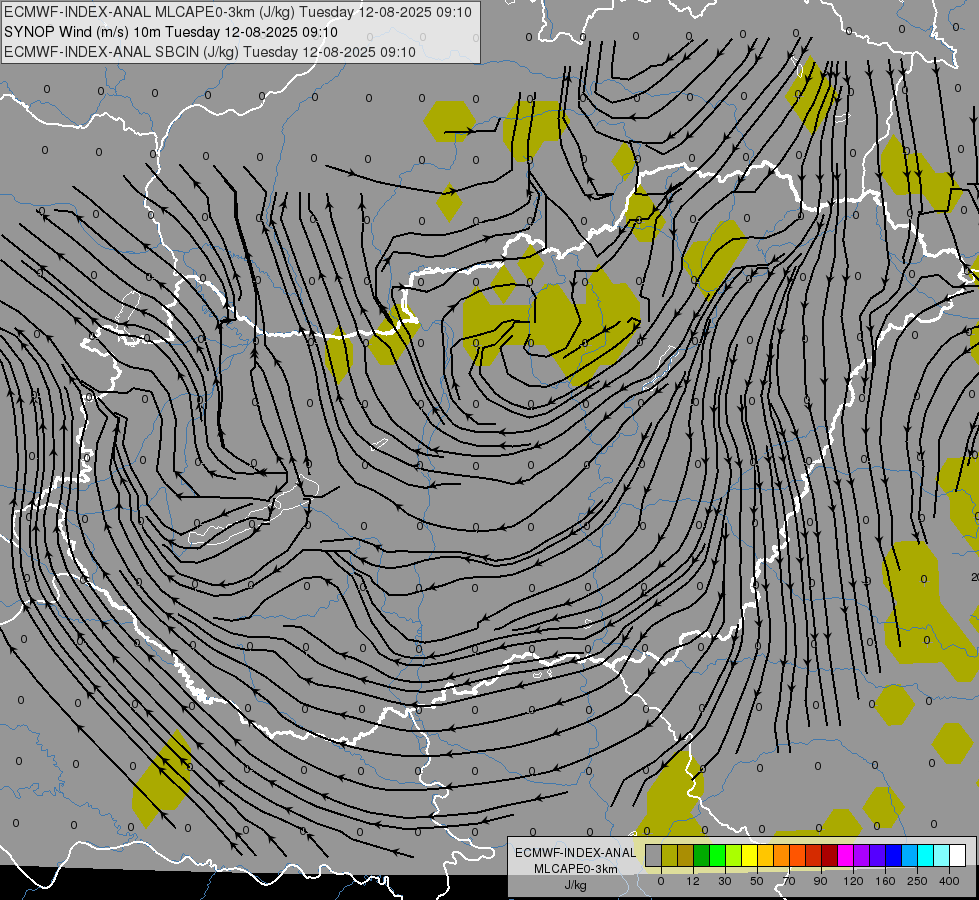Viewport: 979px width, 900px height.
Task: Select the sky blue legend swatch
Action: point(910,855)
